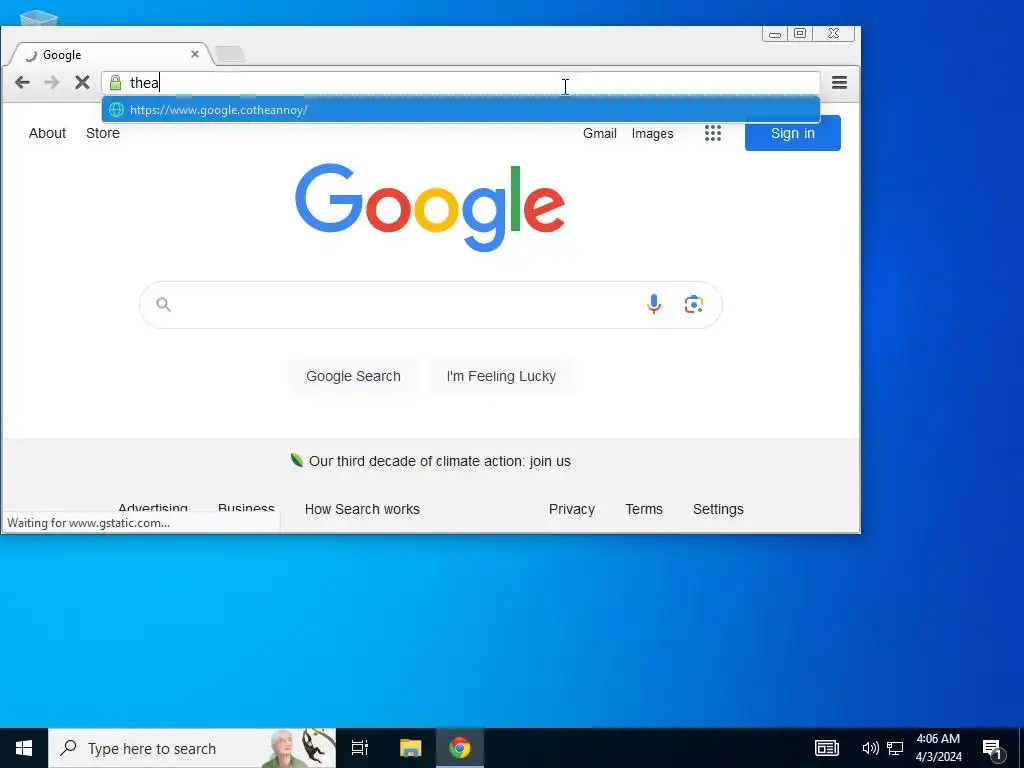Click the leaf icon beside climate text
1024x768 pixels.
click(x=296, y=460)
